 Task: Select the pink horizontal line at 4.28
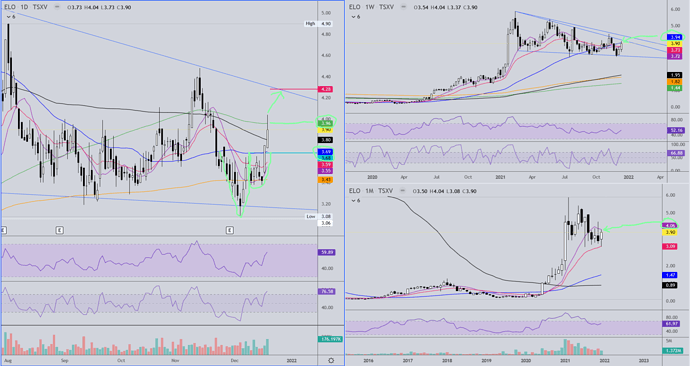tap(294, 89)
